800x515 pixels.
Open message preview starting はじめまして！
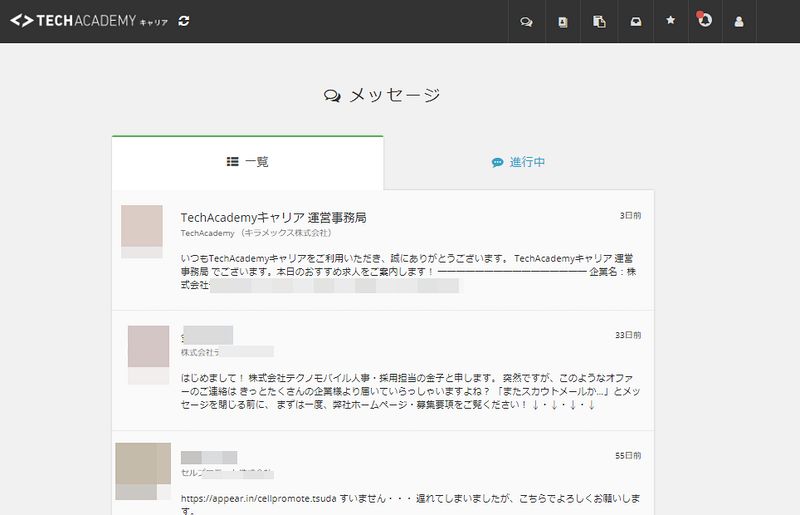(x=410, y=391)
